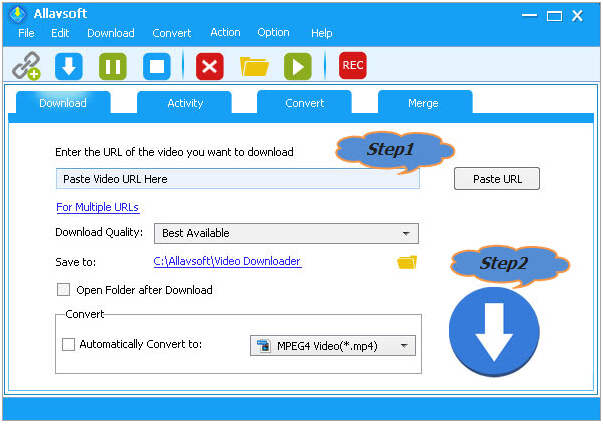
Task: Open the folder icon in the toolbar
Action: pos(254,66)
